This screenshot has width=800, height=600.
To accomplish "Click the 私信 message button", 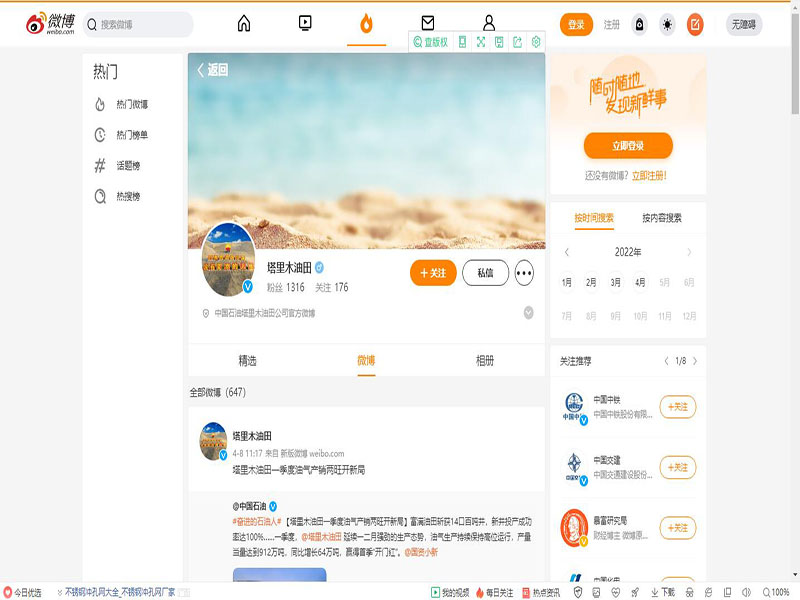I will point(485,273).
